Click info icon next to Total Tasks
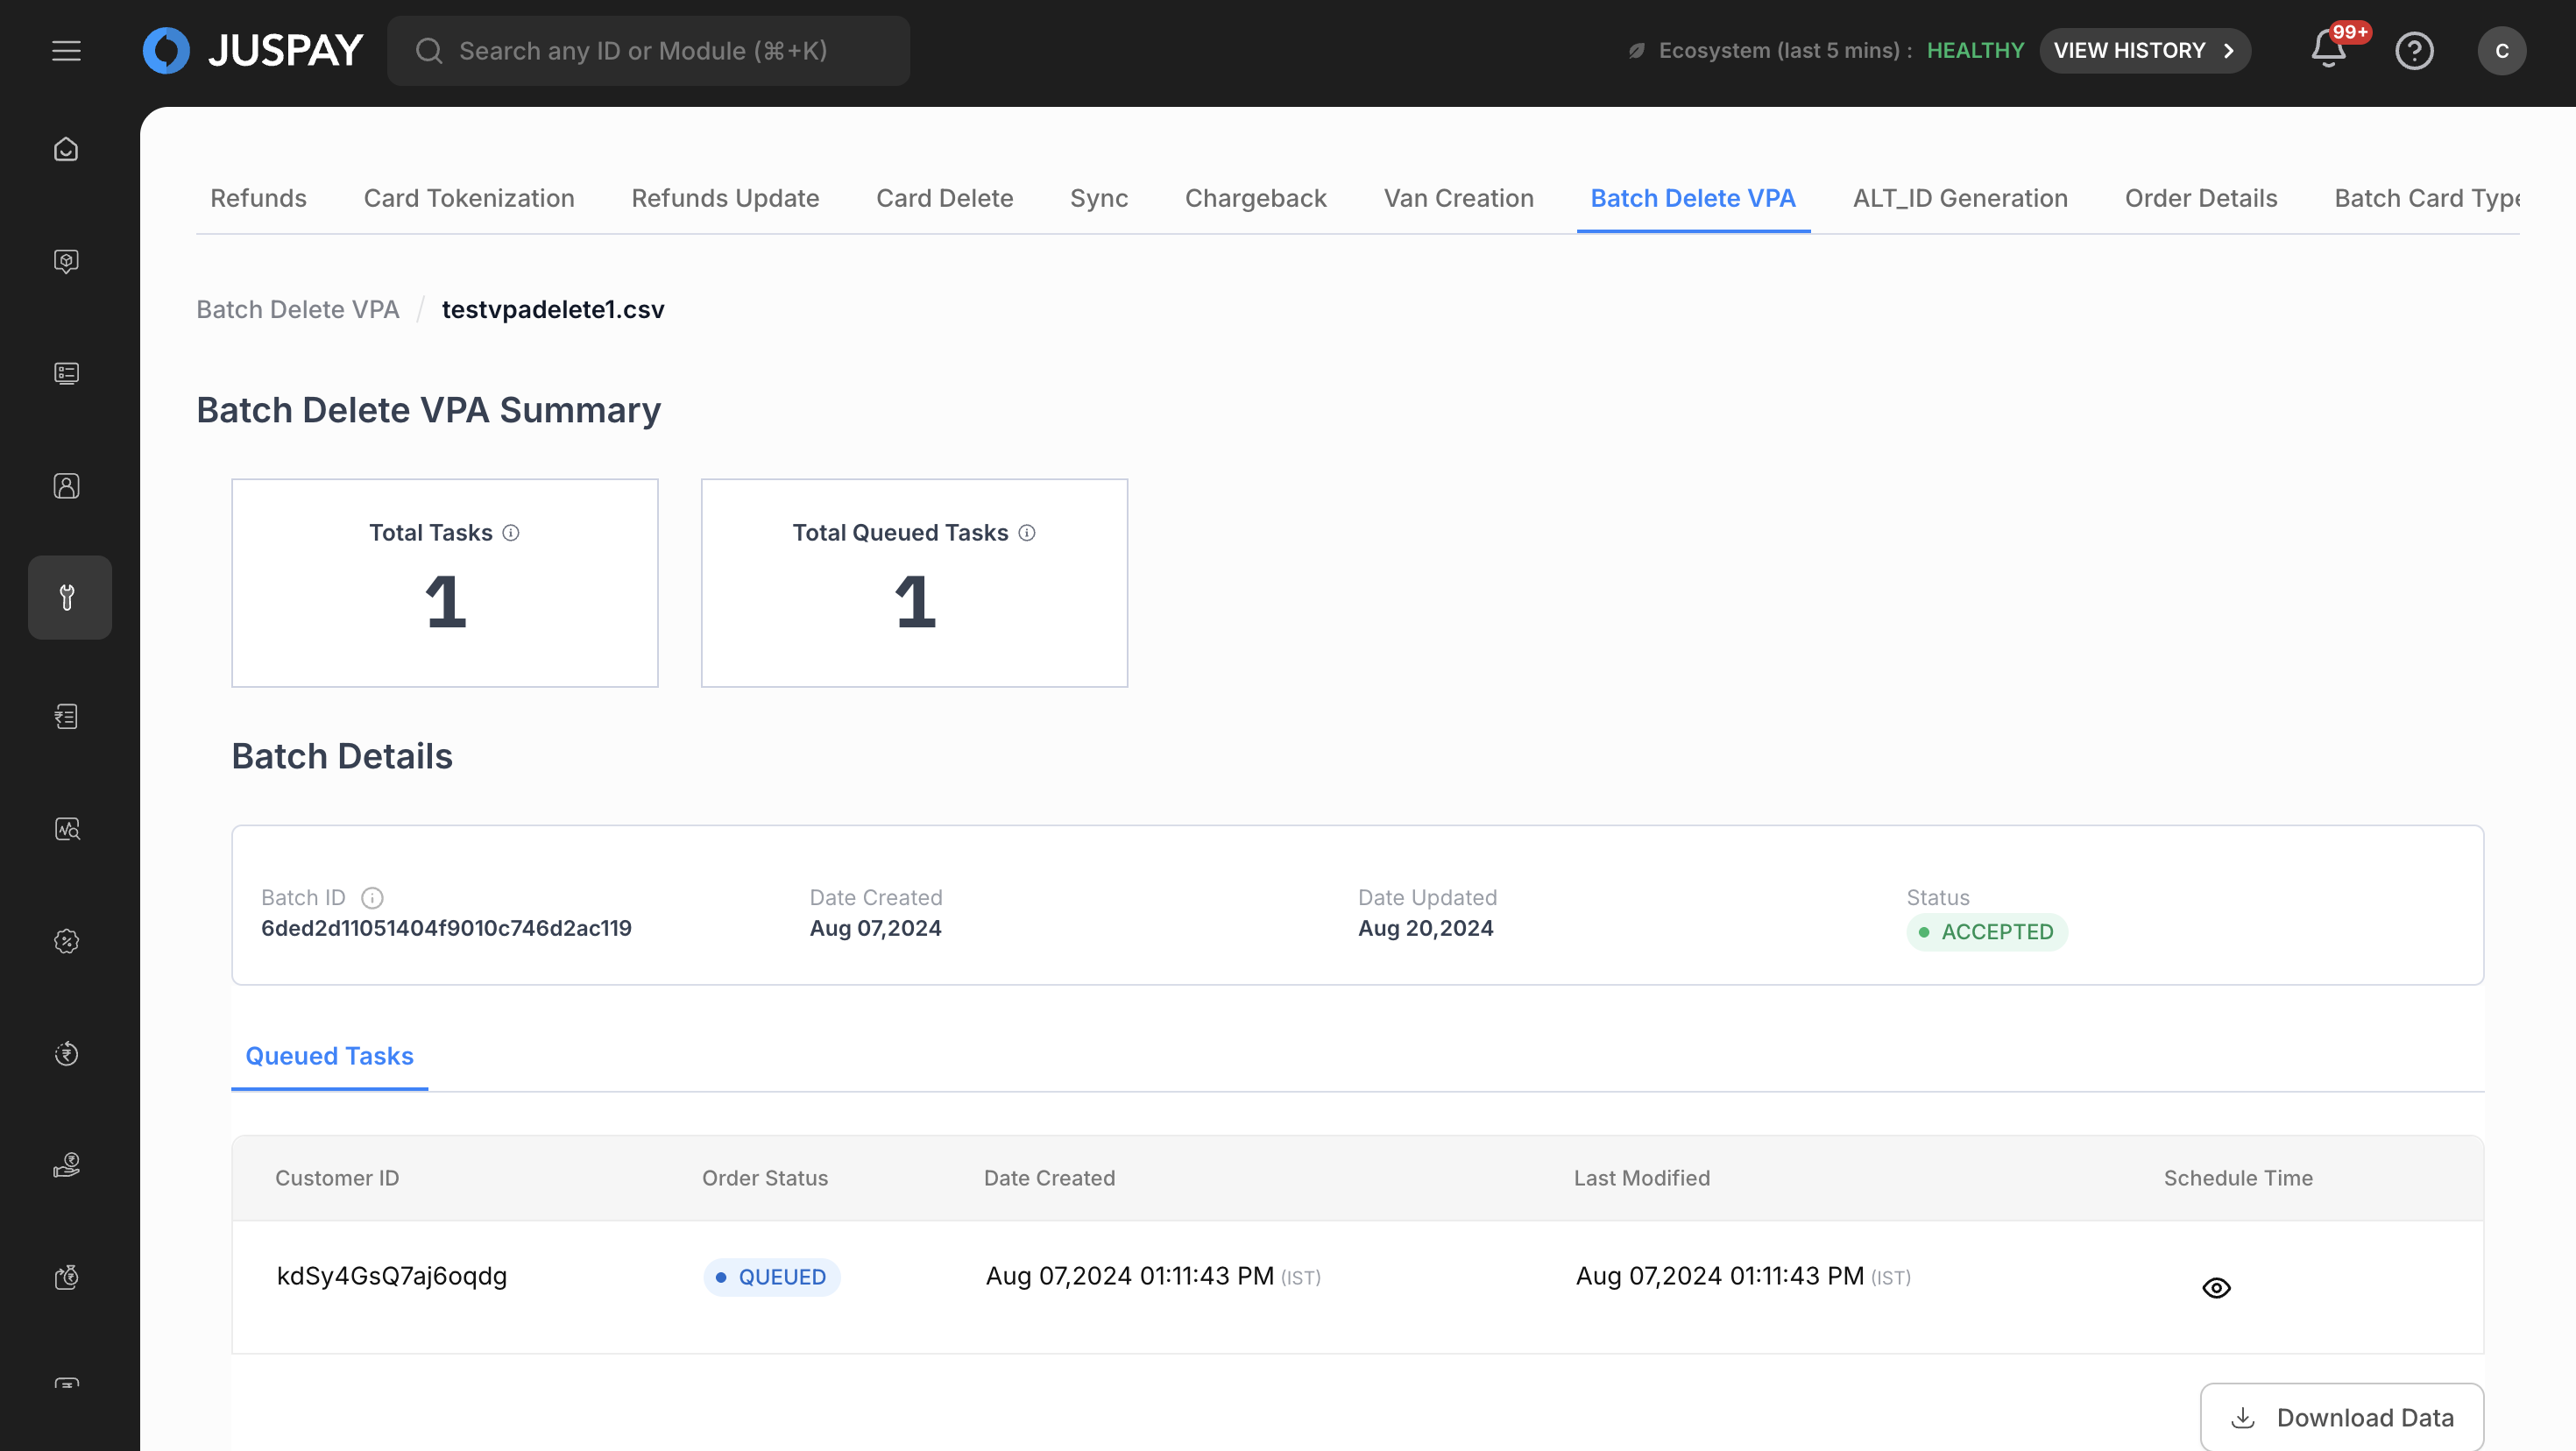 click(511, 533)
